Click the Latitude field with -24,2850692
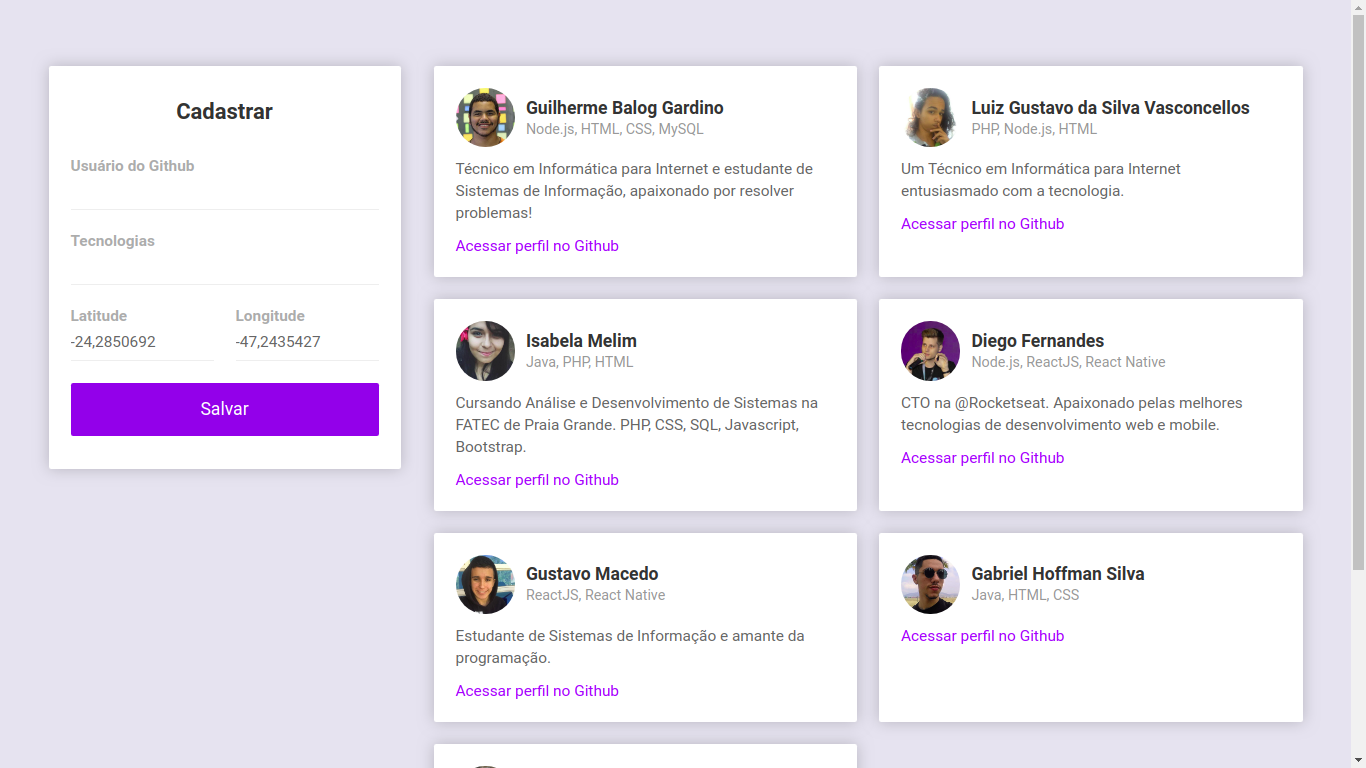 tap(142, 343)
